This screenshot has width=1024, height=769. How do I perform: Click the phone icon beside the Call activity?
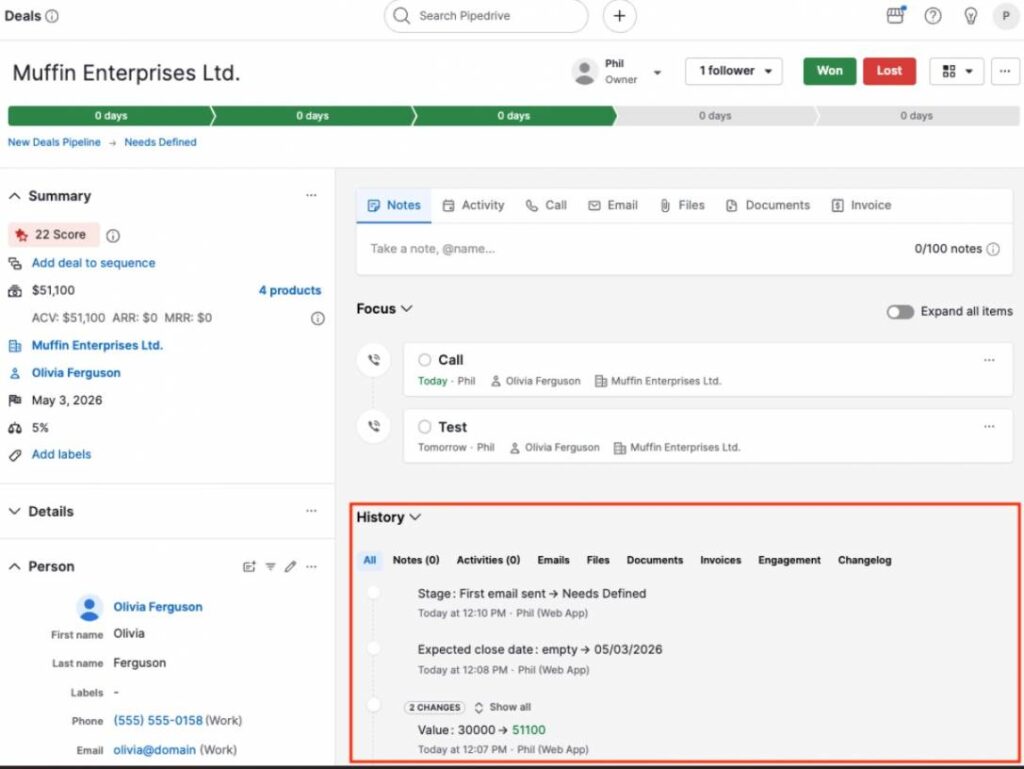coord(373,360)
